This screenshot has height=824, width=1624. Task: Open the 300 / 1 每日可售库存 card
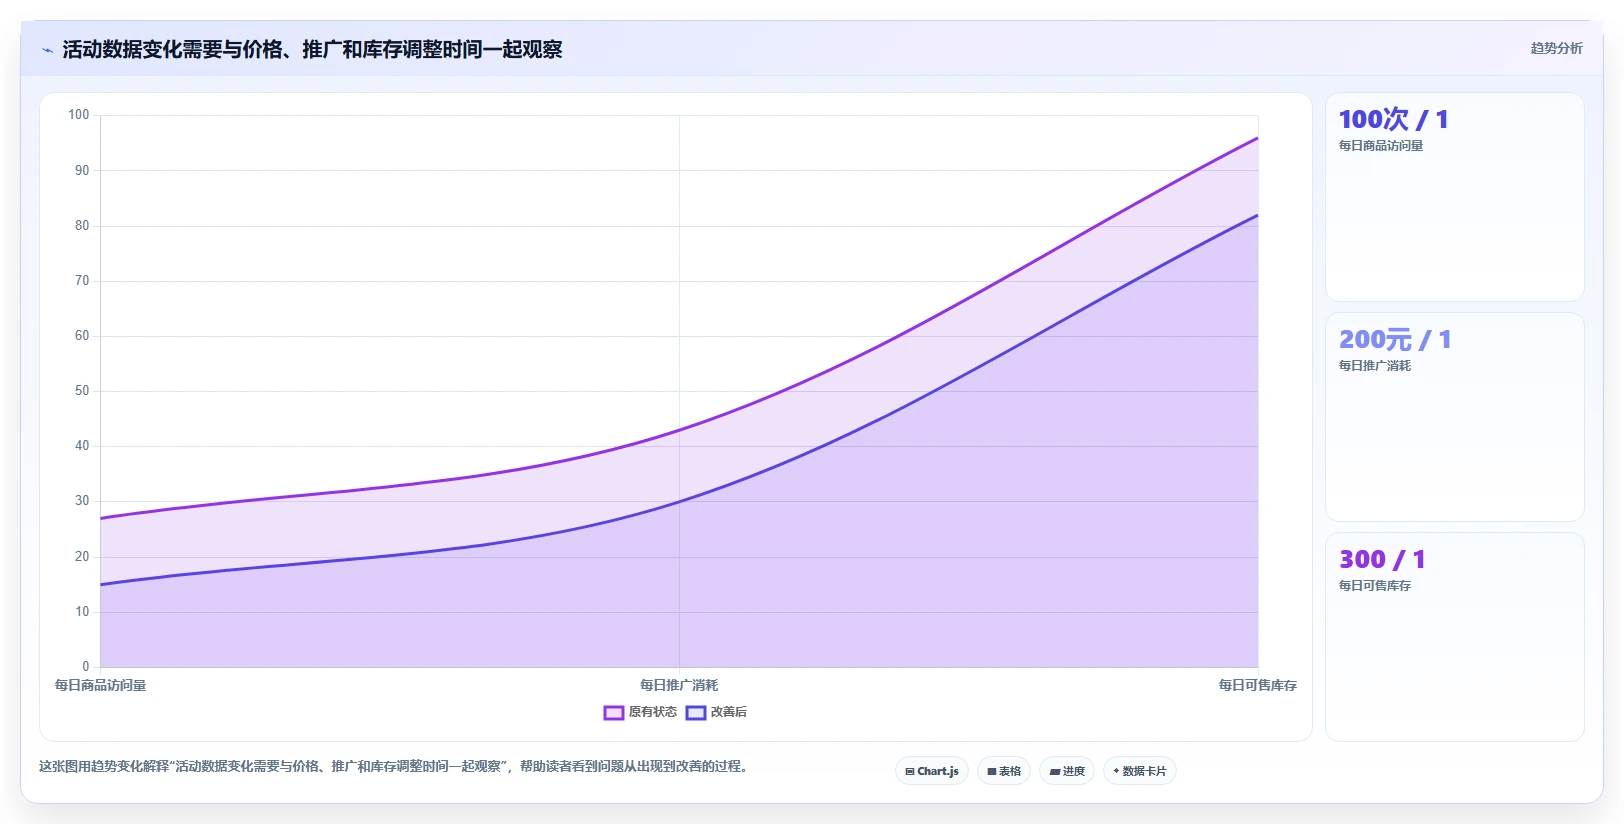coord(1455,637)
